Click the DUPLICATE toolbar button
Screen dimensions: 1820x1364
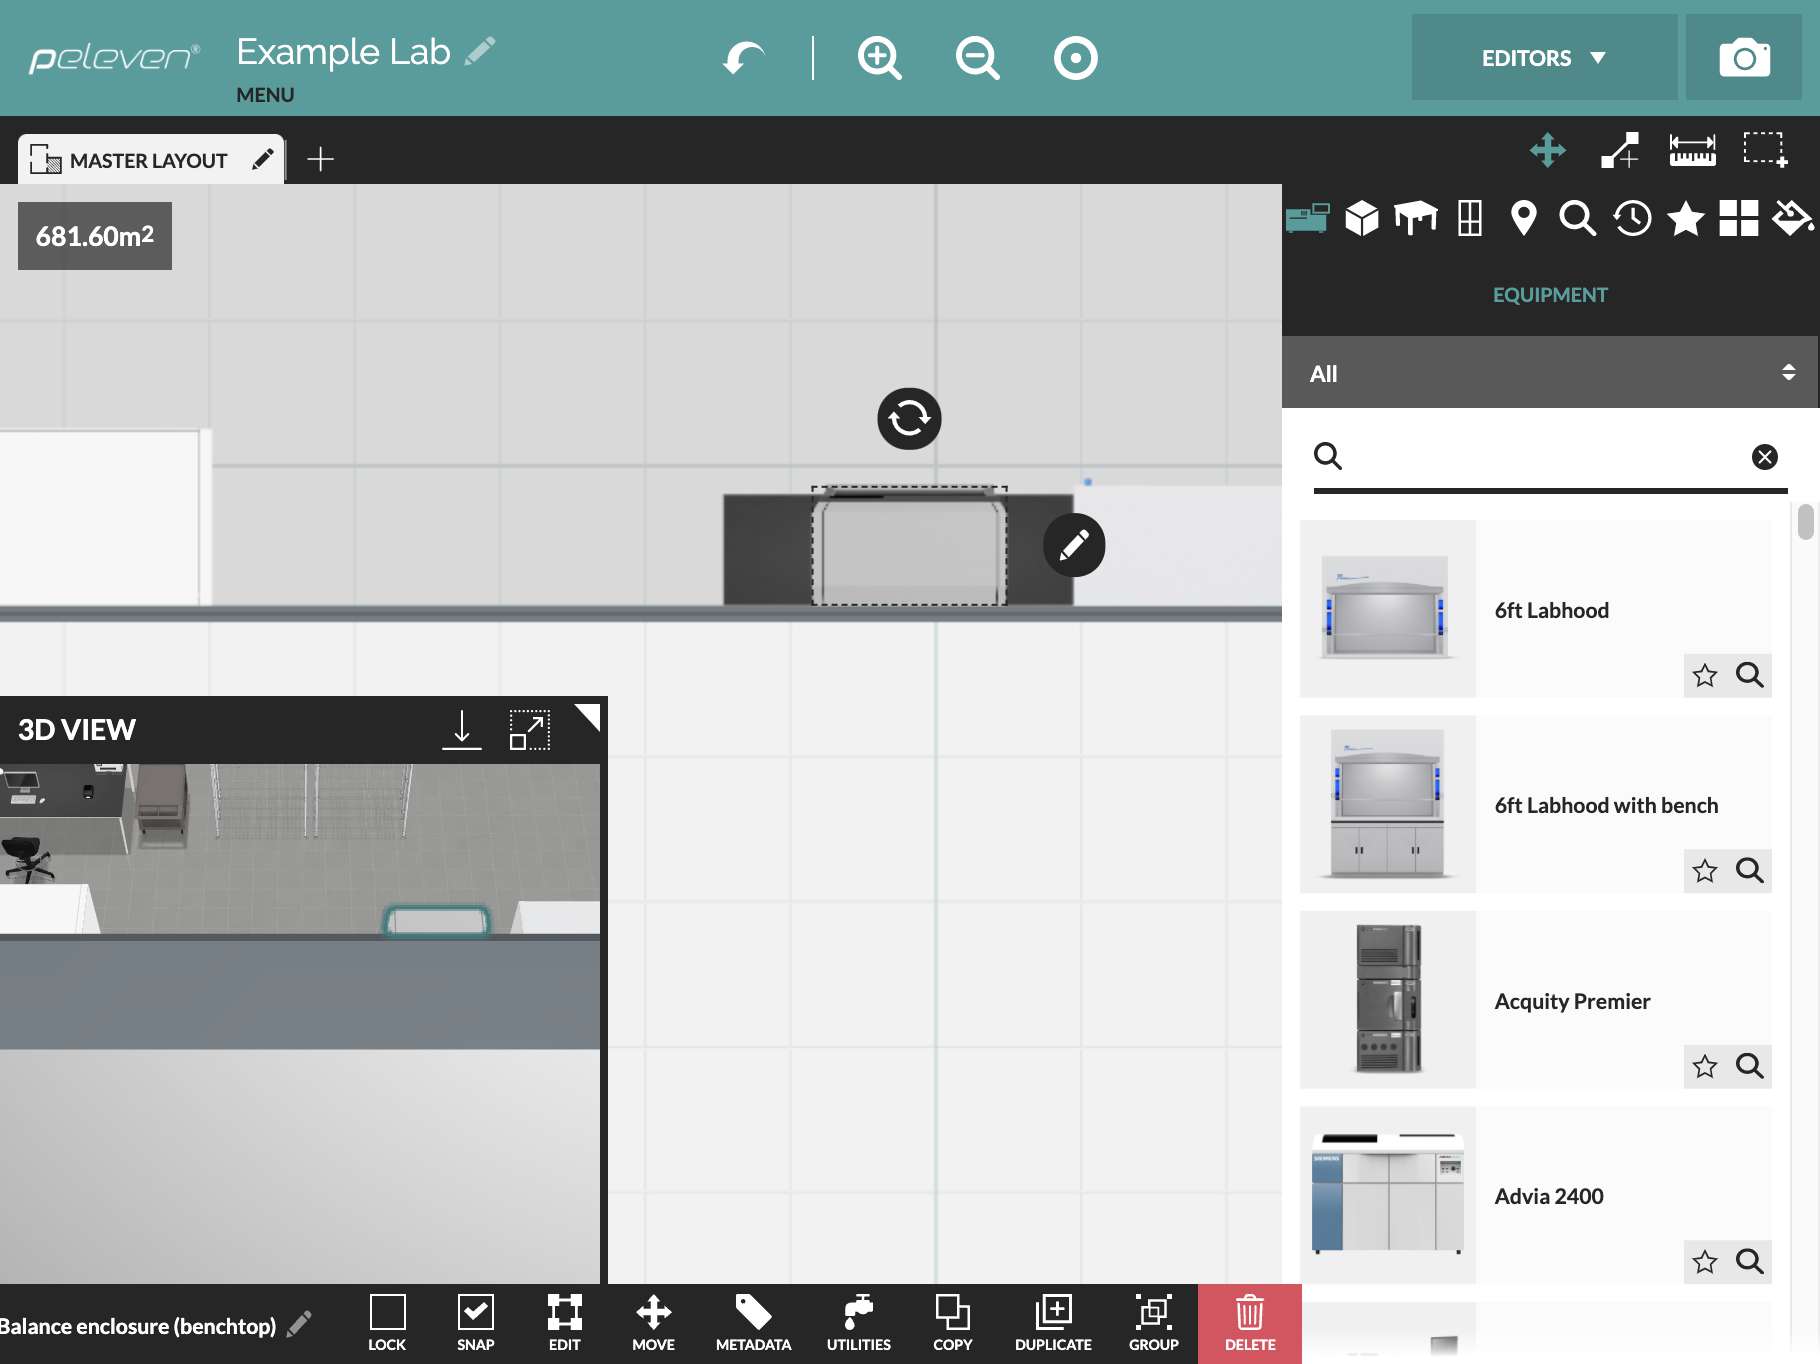(x=1053, y=1322)
